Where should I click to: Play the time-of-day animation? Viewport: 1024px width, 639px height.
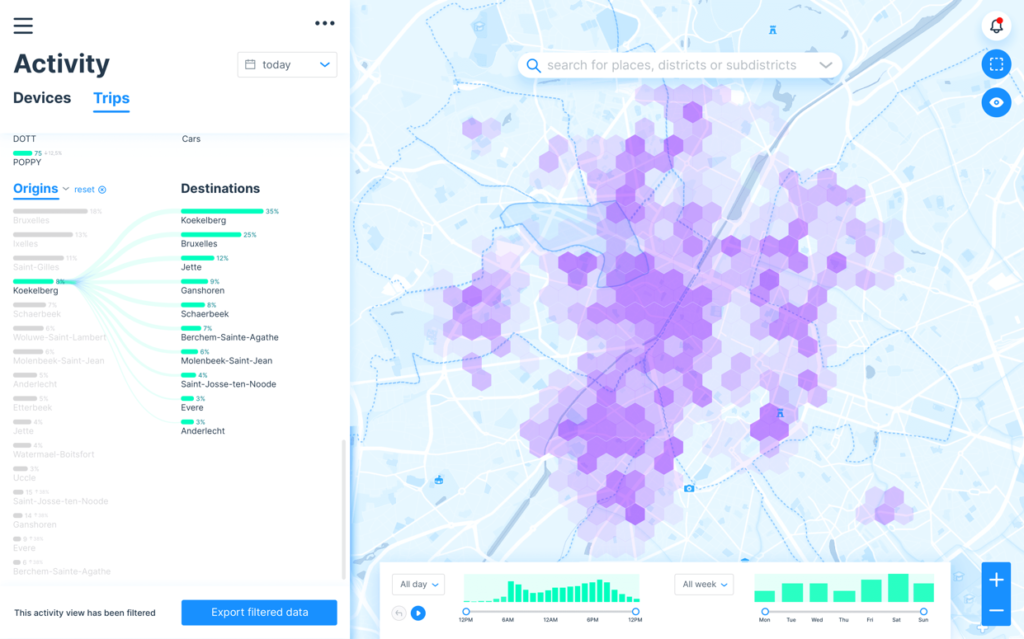click(x=418, y=613)
